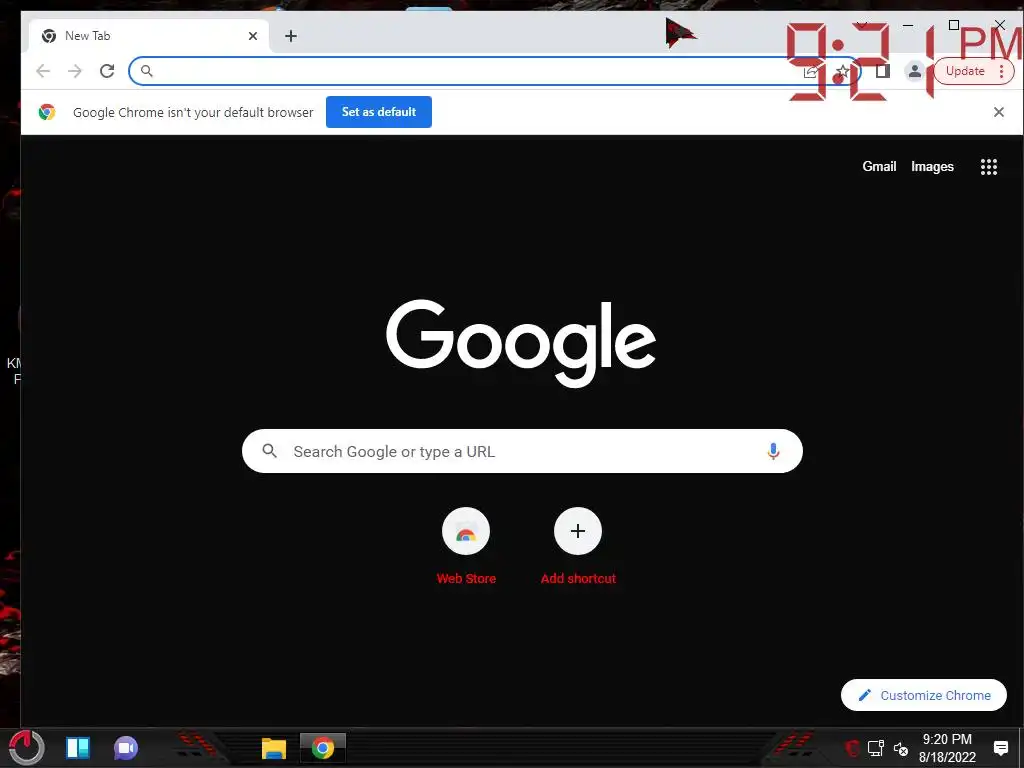Click the Add shortcut tile
Viewport: 1024px width, 768px height.
click(578, 546)
